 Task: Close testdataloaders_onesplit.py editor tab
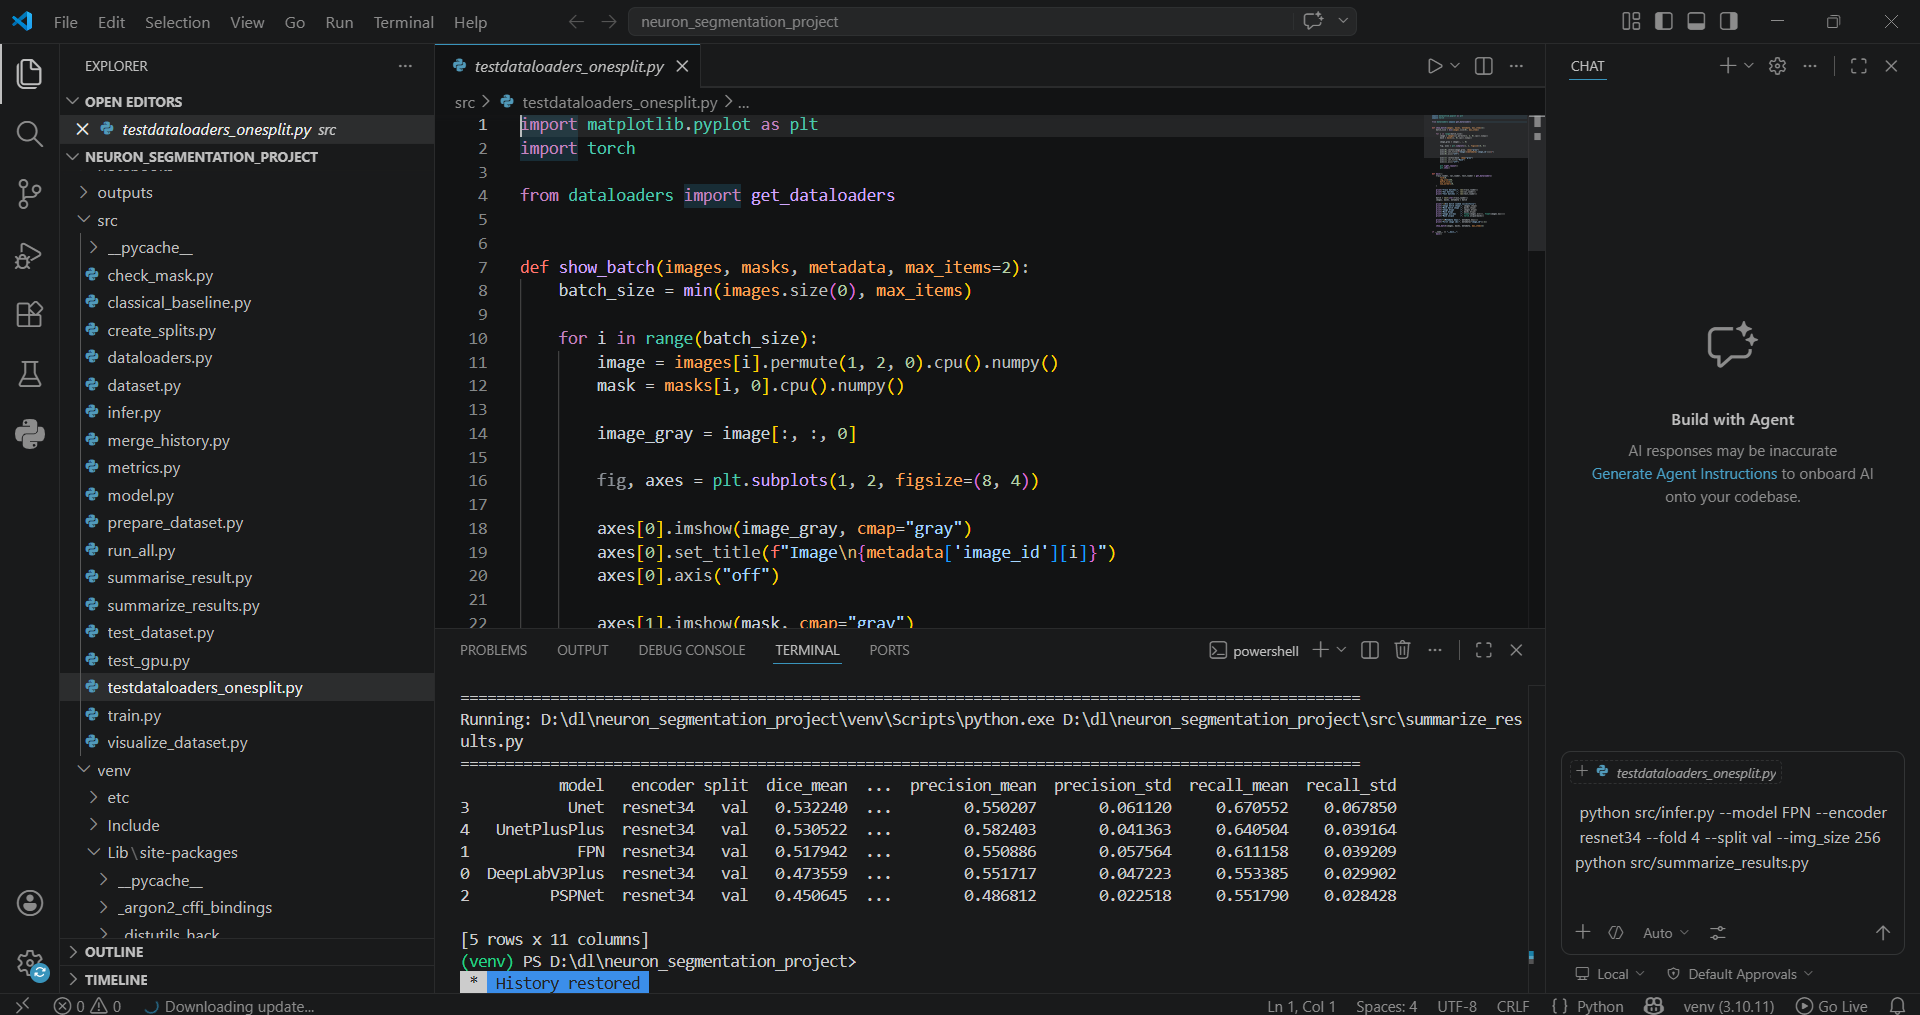click(682, 66)
